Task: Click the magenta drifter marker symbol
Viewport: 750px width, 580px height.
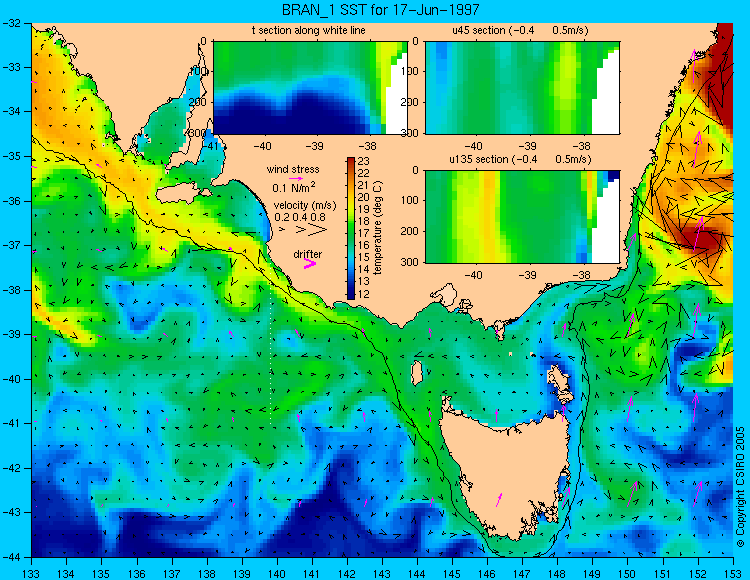Action: pos(309,263)
